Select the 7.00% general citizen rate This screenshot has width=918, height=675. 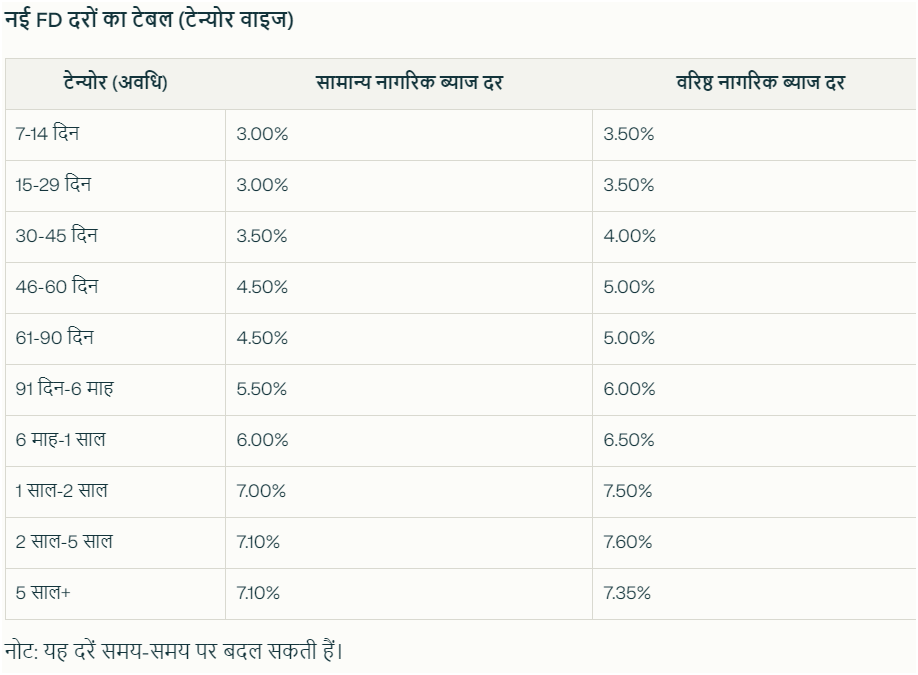click(x=261, y=491)
